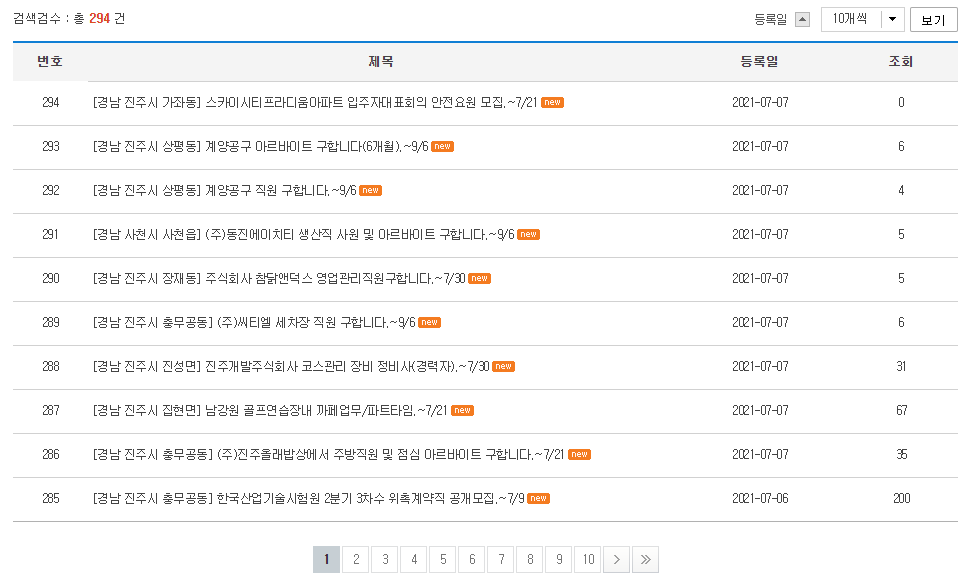Click the new badge on the 동진에이치티 post
Image resolution: width=970 pixels, height=587 pixels.
pyautogui.click(x=529, y=234)
